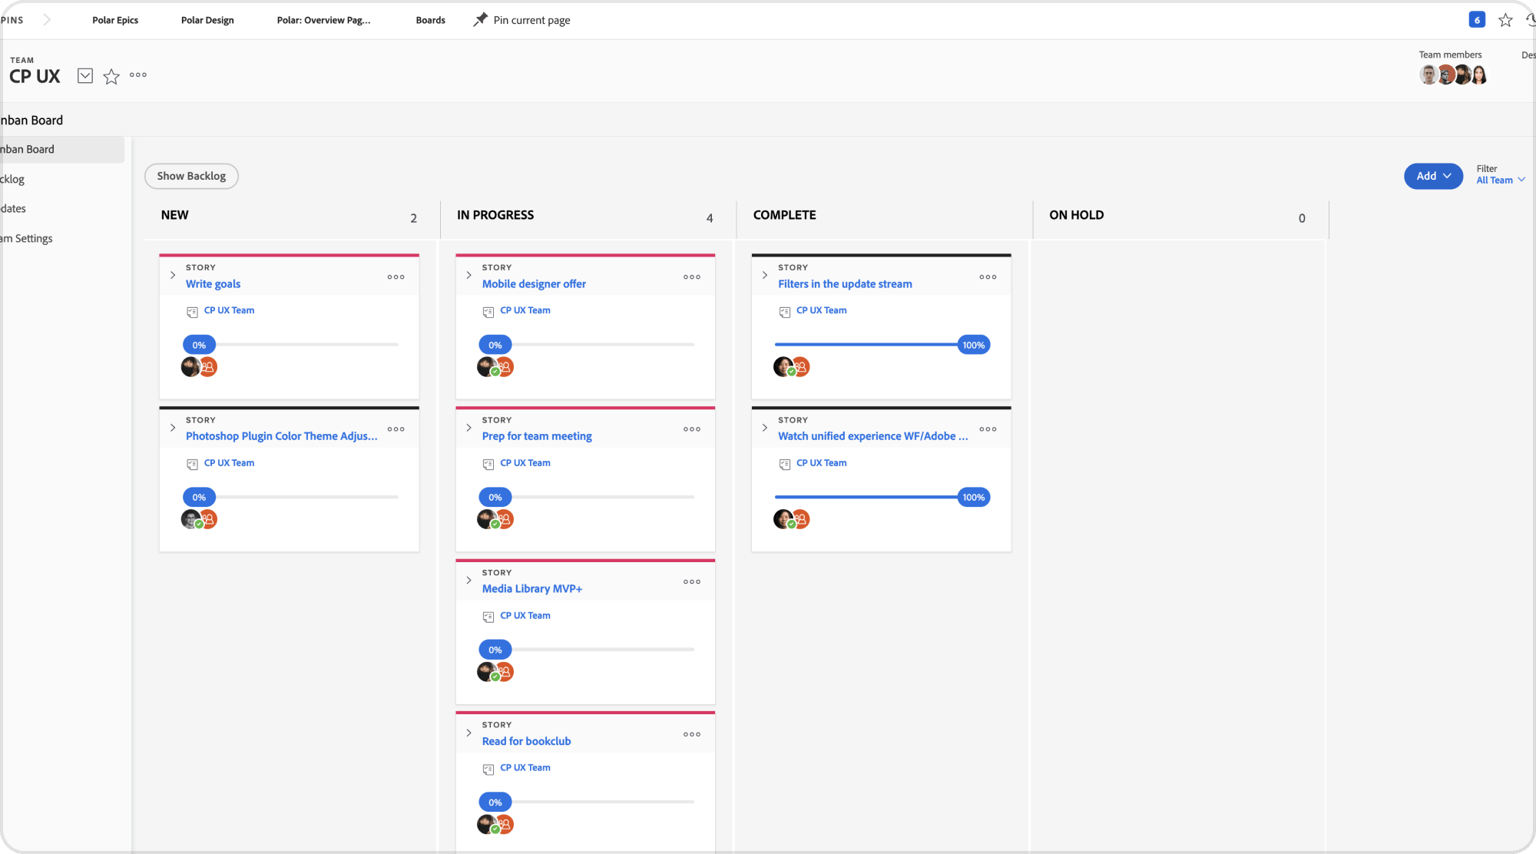Open the CP UX team selector dropdown box
This screenshot has width=1536, height=854.
click(x=85, y=76)
